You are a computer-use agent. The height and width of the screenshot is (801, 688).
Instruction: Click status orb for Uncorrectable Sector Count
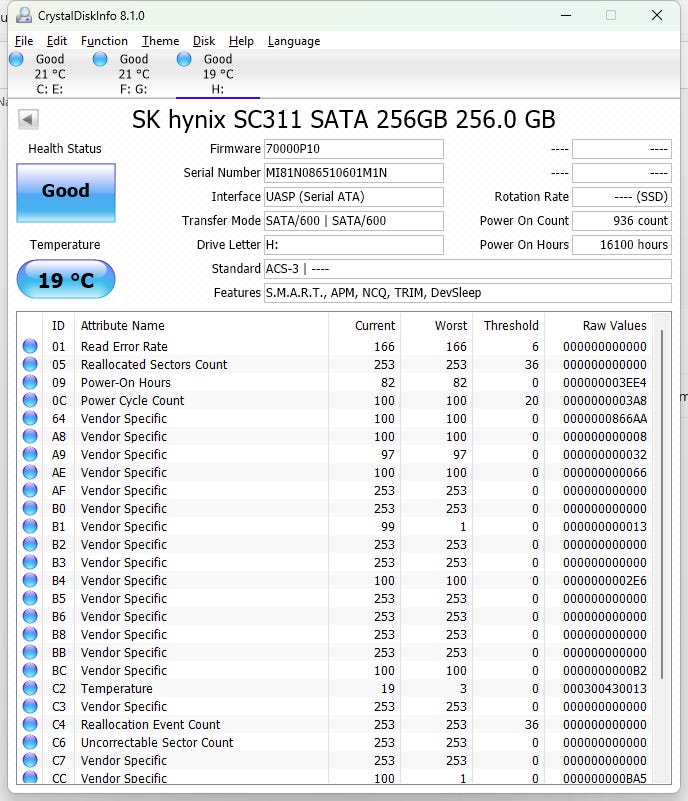coord(30,743)
